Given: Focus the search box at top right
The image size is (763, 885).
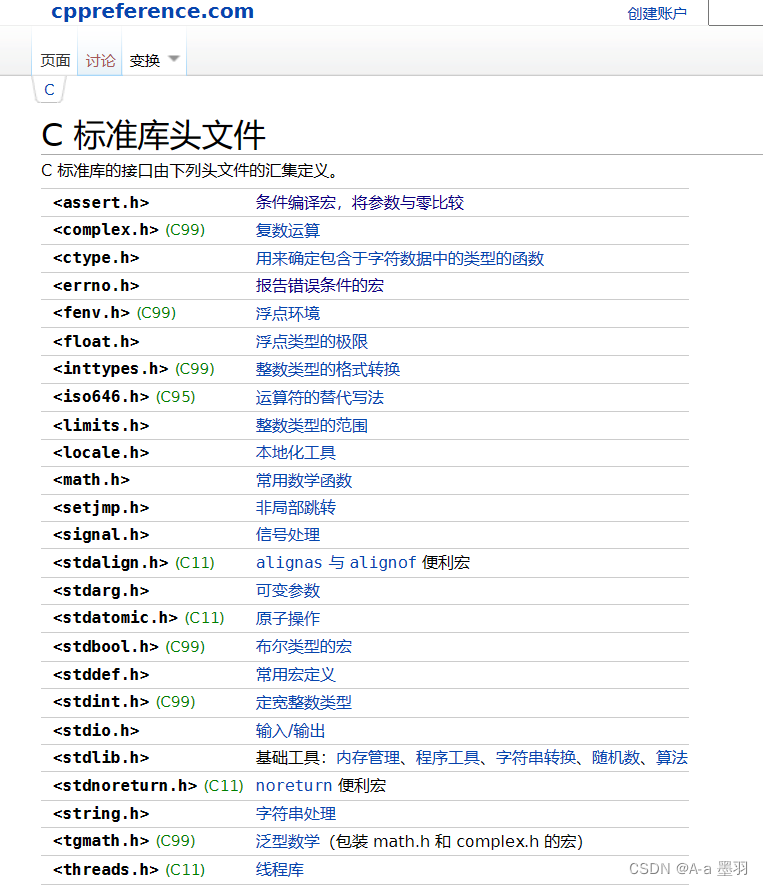Looking at the screenshot, I should pyautogui.click(x=735, y=12).
